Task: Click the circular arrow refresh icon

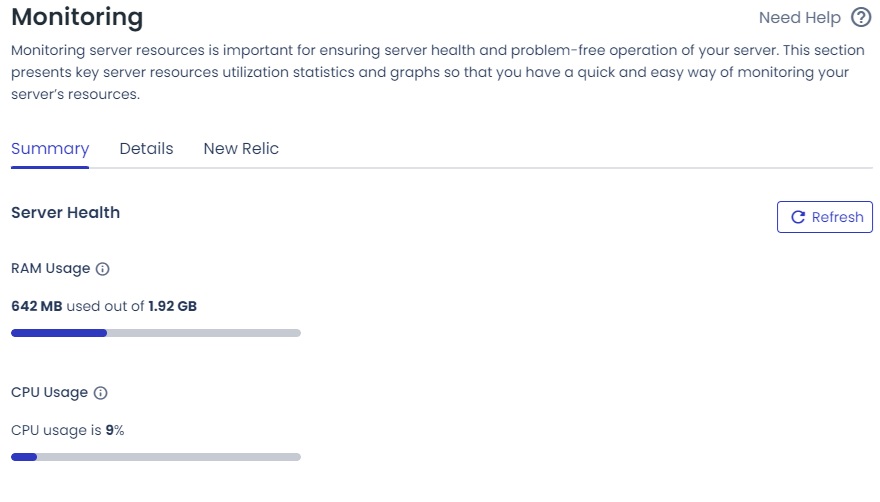Action: pos(798,217)
